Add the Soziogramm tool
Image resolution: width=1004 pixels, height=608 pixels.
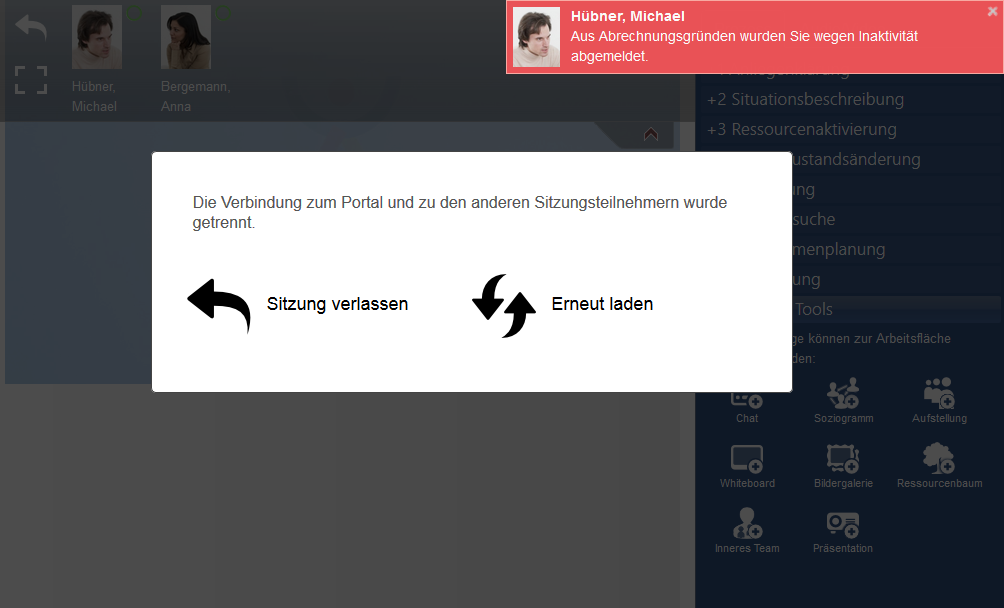pos(843,401)
